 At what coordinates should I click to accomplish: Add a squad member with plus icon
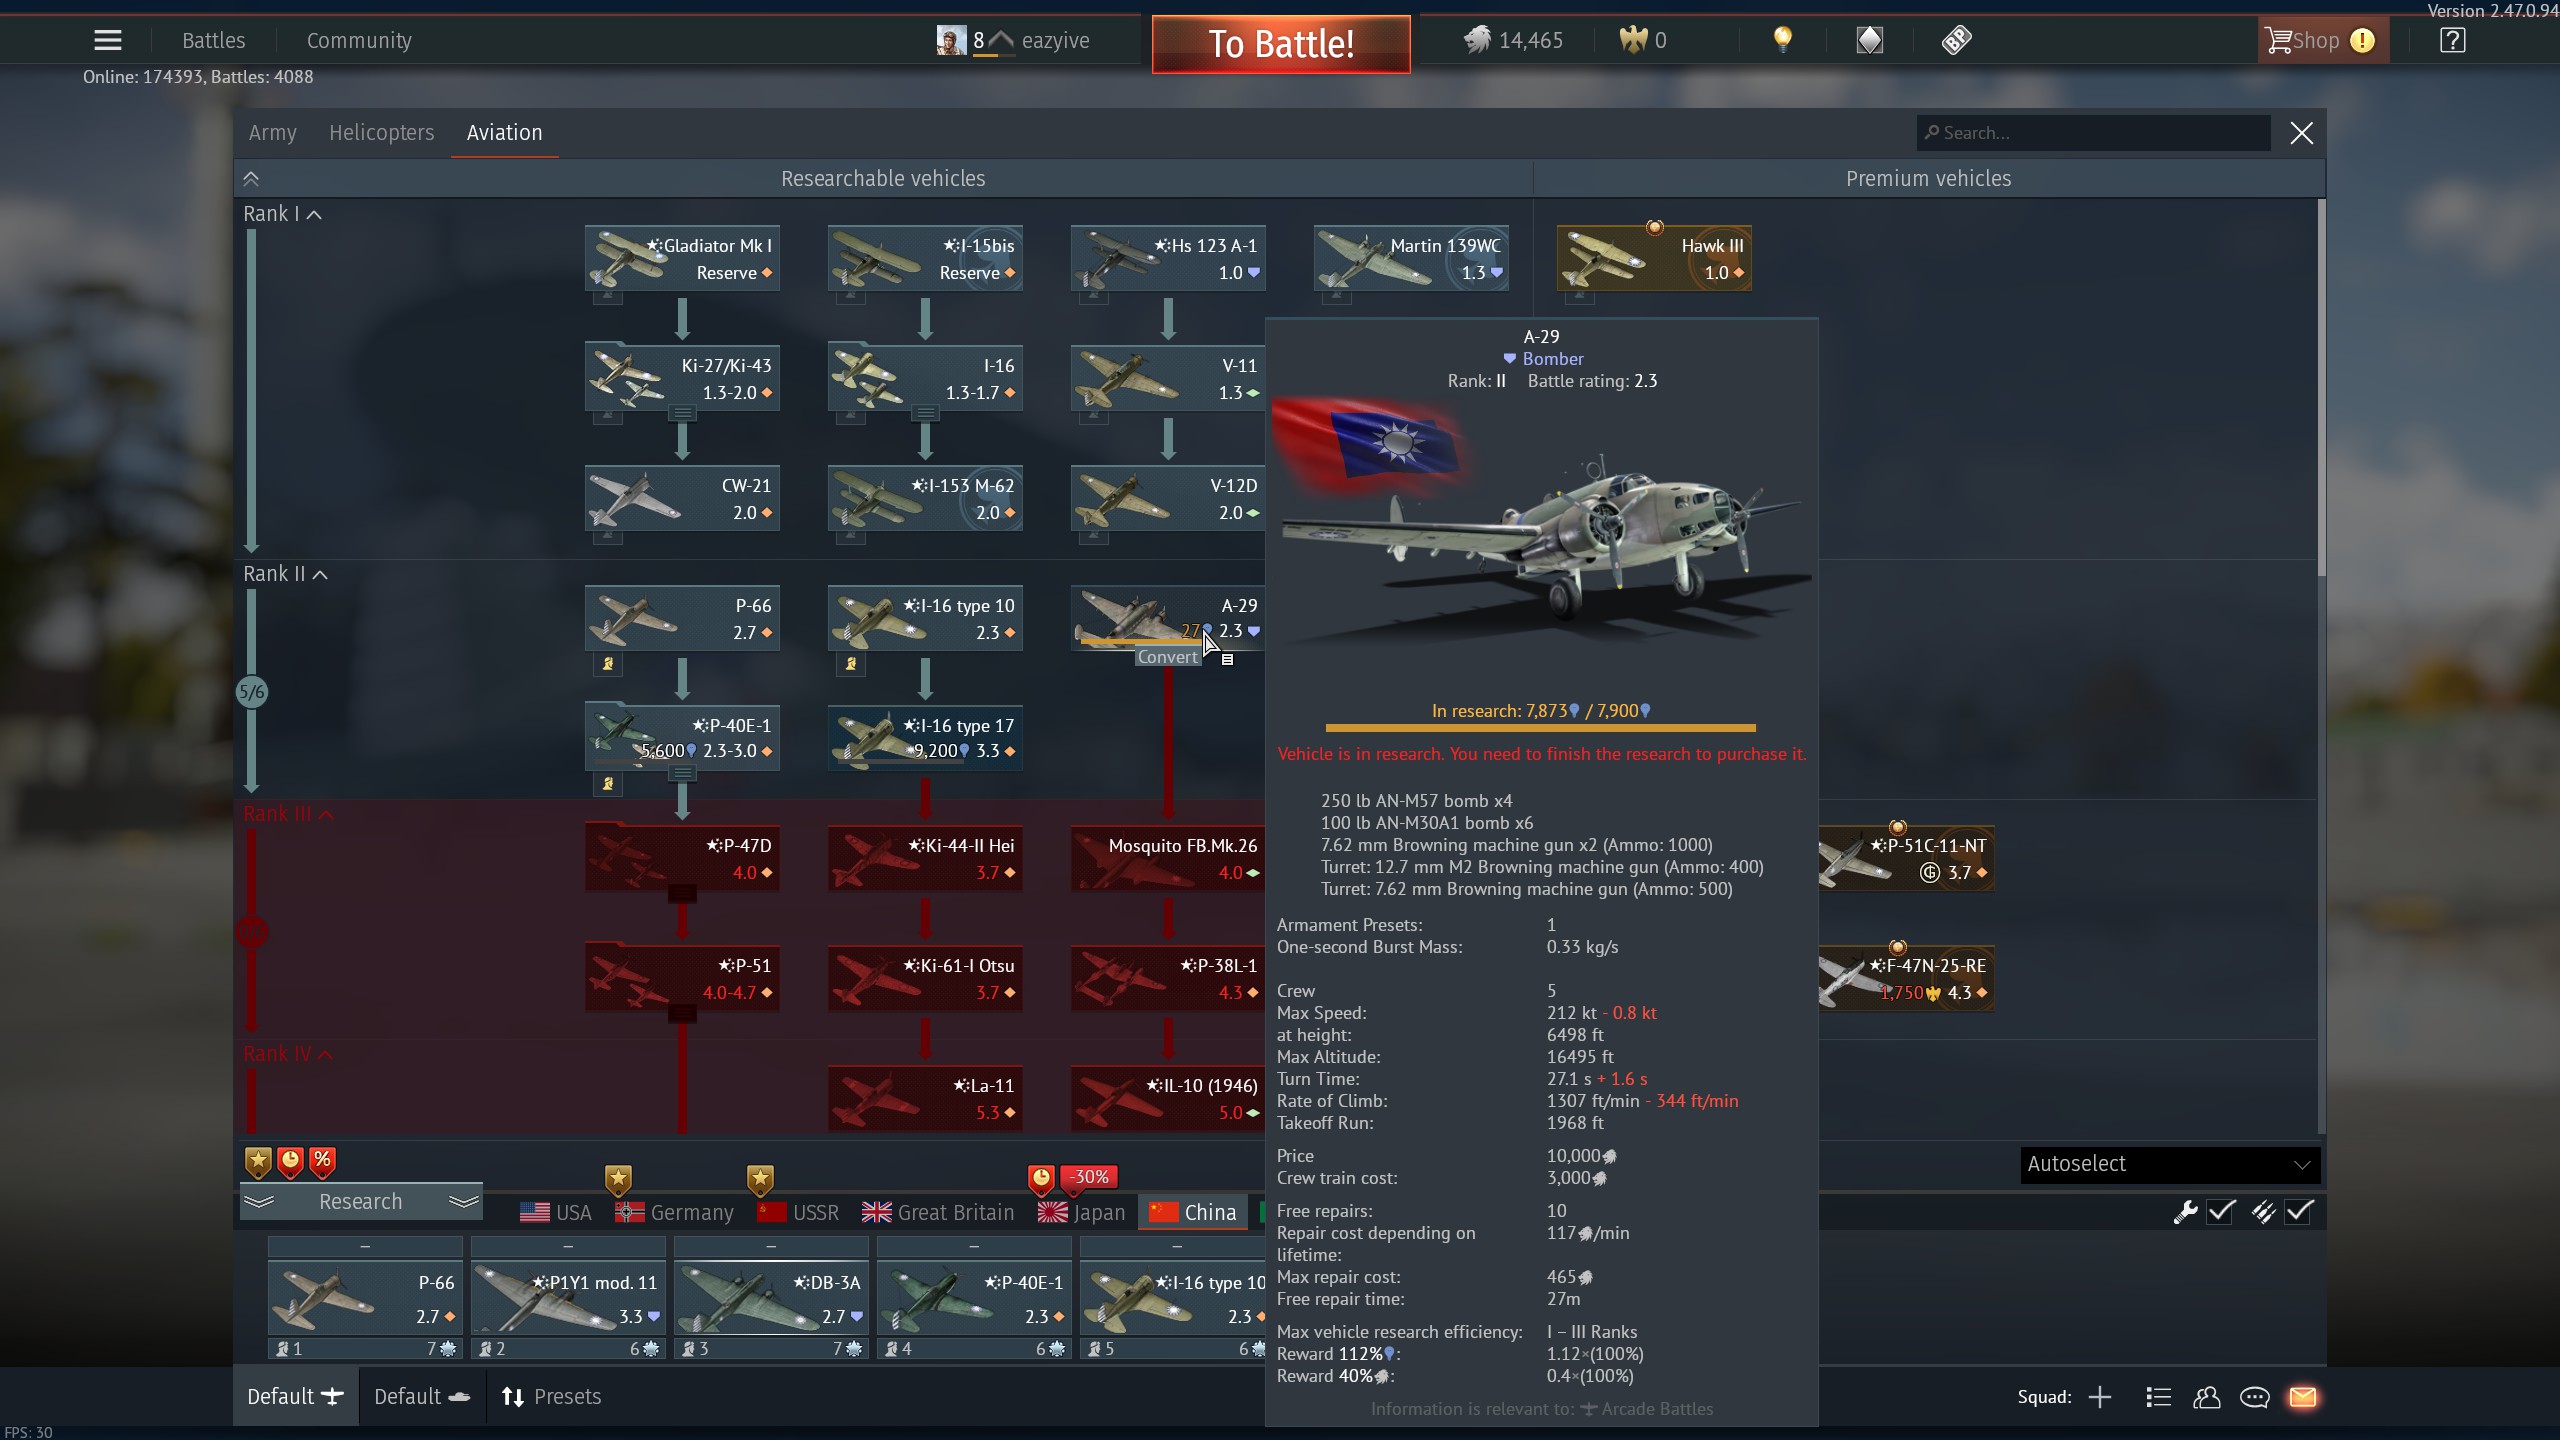coord(2100,1397)
